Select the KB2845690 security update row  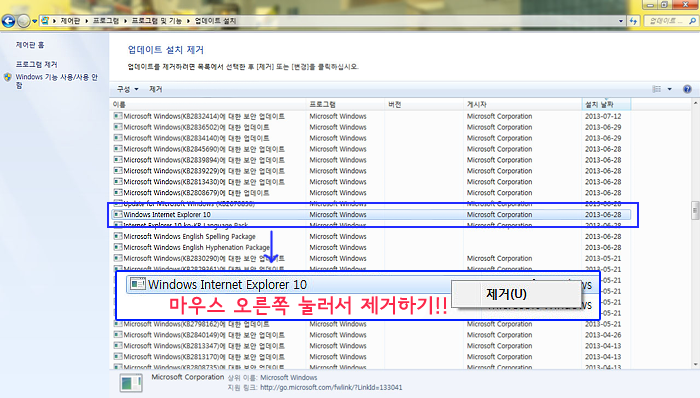371,149
